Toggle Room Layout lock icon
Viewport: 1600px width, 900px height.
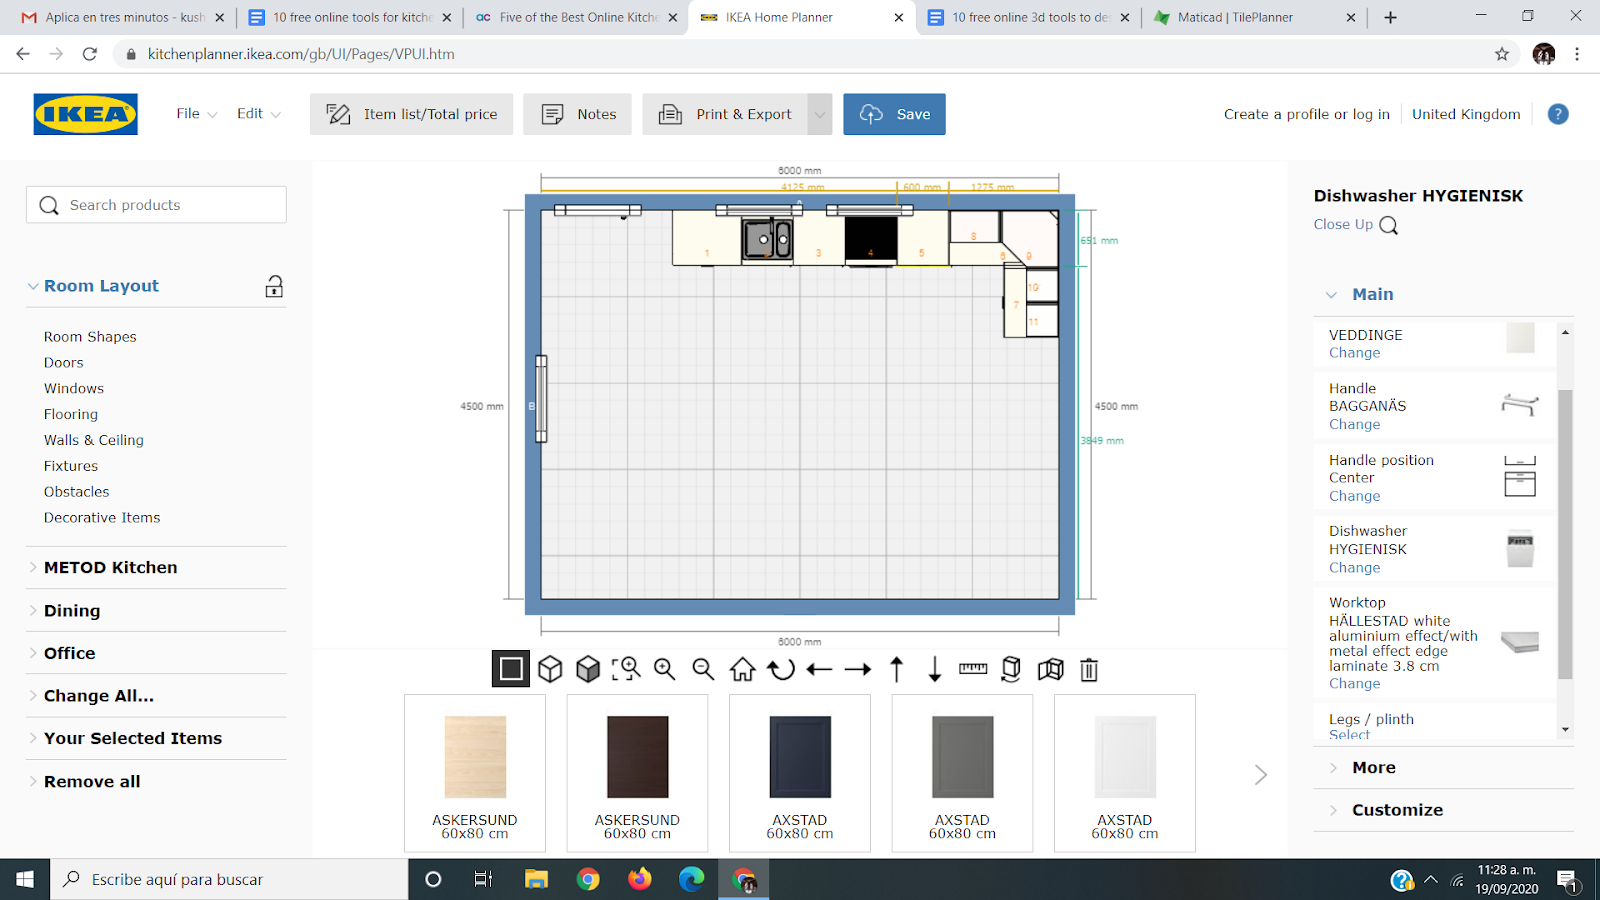coord(274,287)
